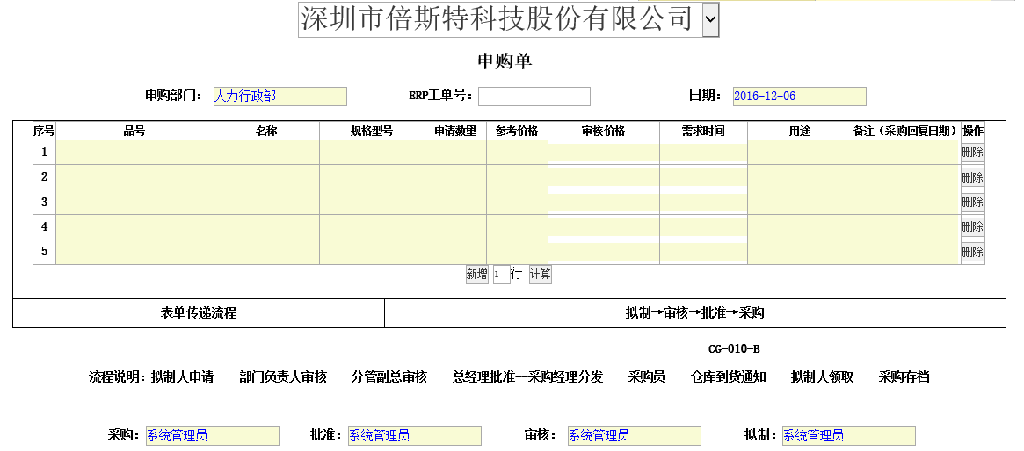Click the 申购部门 field showing 人力行政部
This screenshot has height=451, width=1024.
(x=280, y=96)
